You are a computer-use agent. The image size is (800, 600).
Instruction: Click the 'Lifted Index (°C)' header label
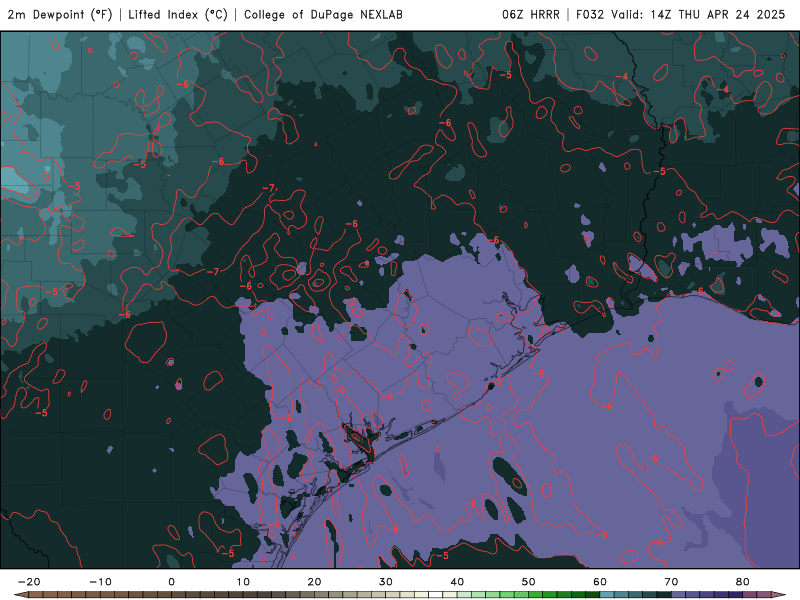[x=178, y=14]
